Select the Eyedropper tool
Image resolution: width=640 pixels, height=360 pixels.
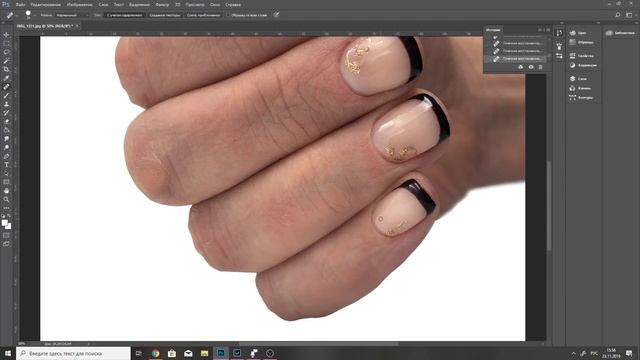(6, 78)
